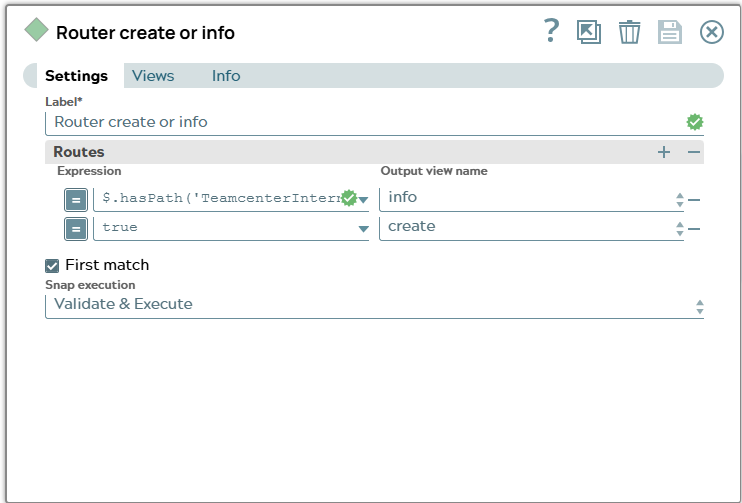Click the green validation badge in Label field
The width and height of the screenshot is (742, 503).
[695, 122]
